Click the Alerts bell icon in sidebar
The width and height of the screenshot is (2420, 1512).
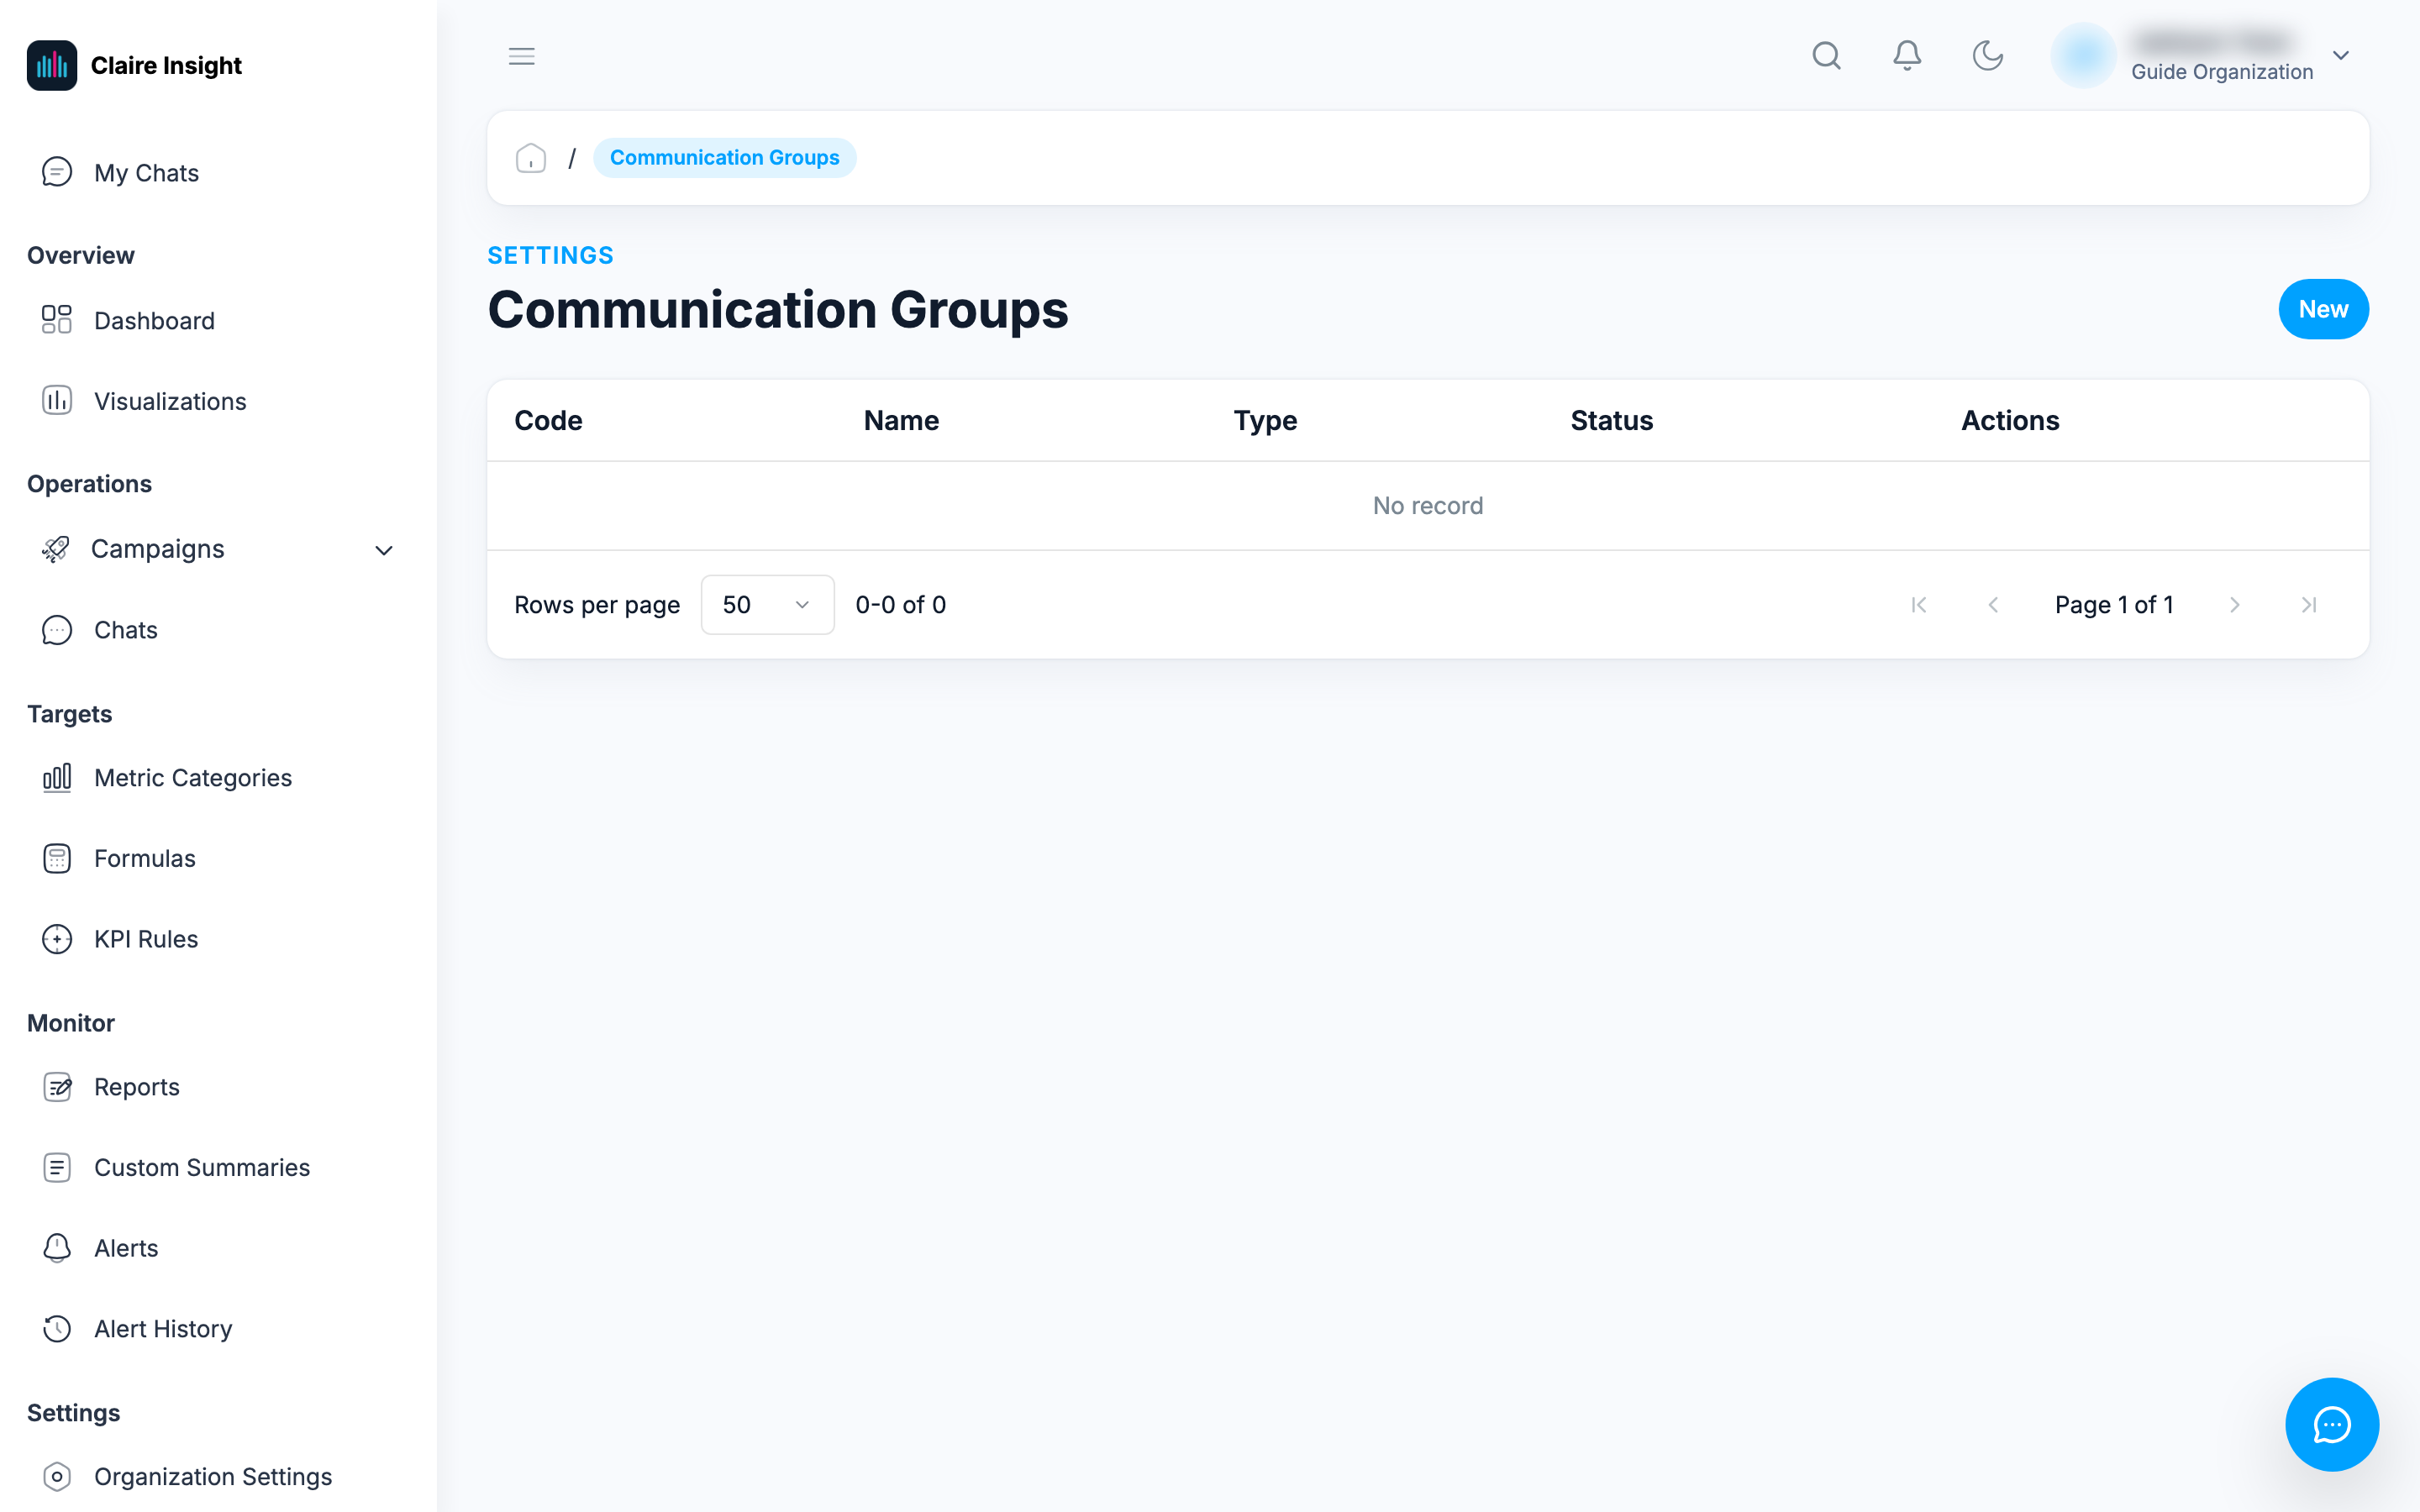(x=57, y=1248)
